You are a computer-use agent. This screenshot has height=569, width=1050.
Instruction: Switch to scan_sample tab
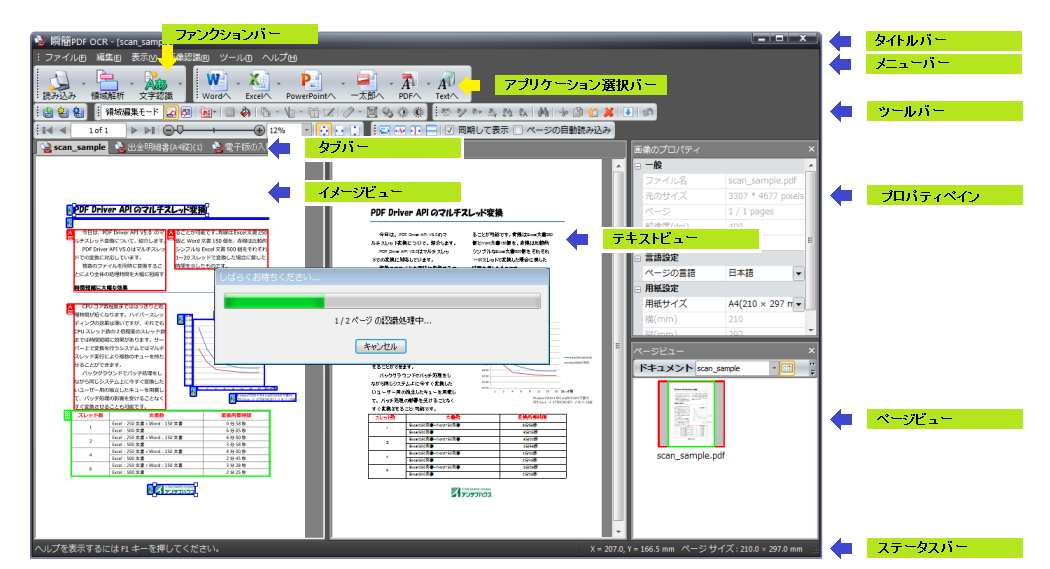pos(73,147)
